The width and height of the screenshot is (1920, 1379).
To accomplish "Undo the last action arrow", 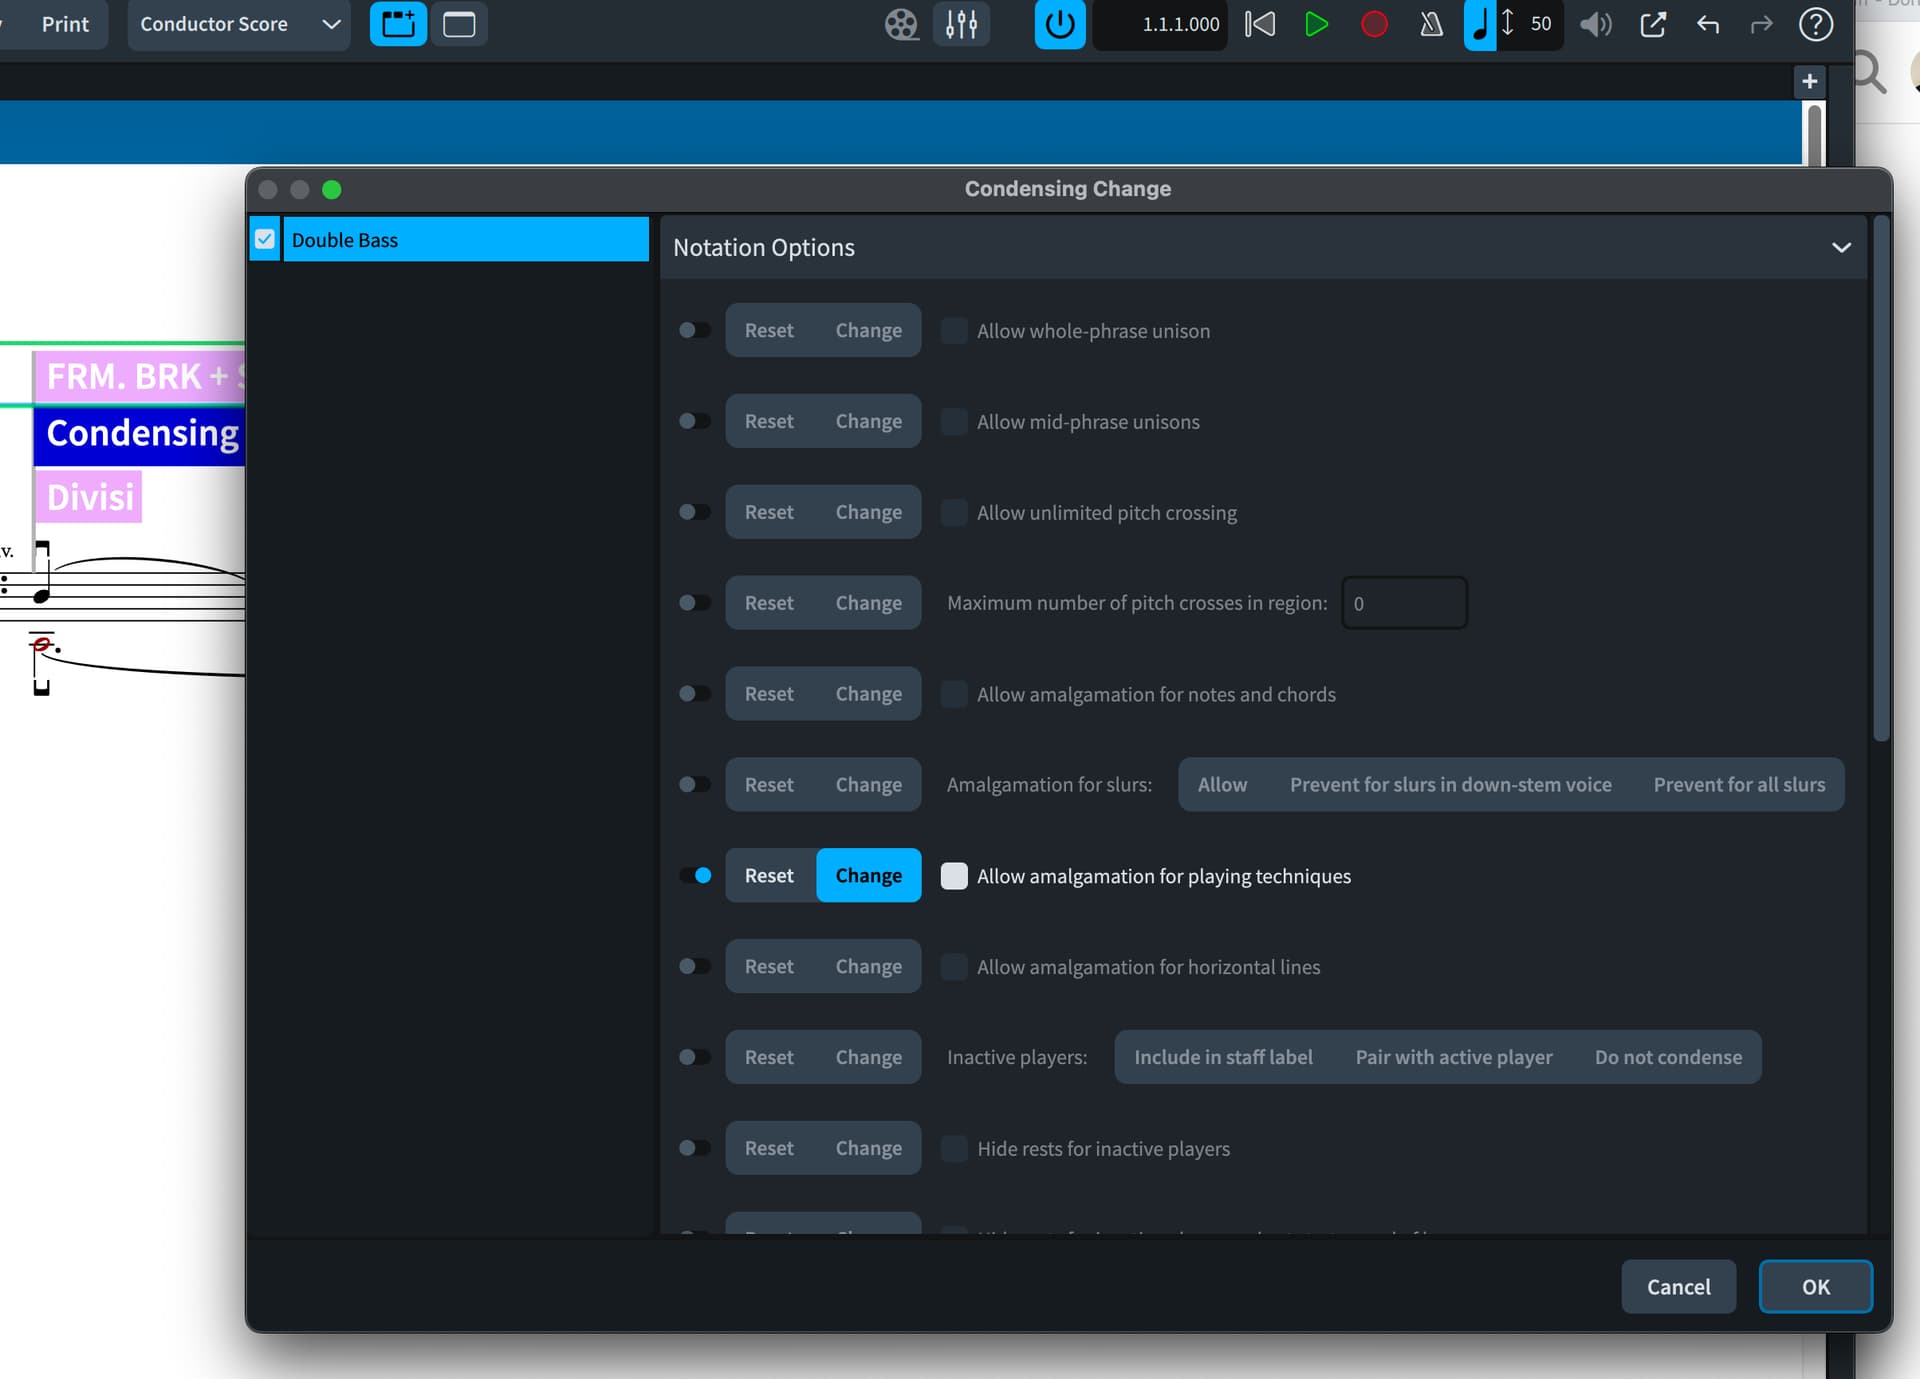I will [x=1708, y=24].
